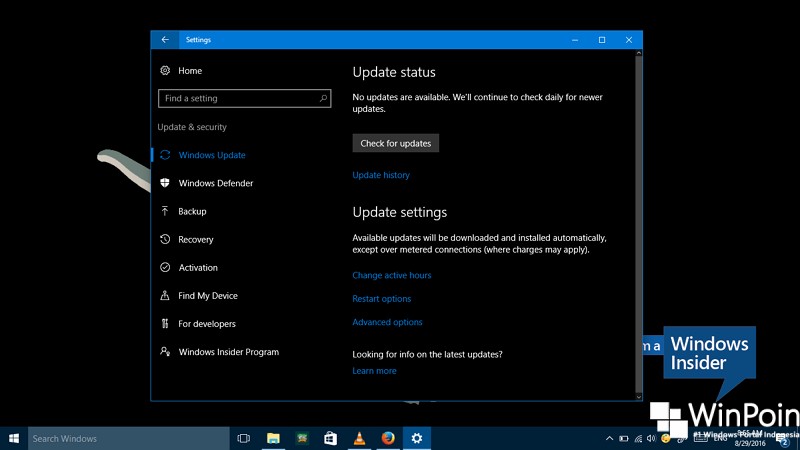Image resolution: width=800 pixels, height=450 pixels.
Task: Launch Firefox from the taskbar
Action: click(x=388, y=438)
